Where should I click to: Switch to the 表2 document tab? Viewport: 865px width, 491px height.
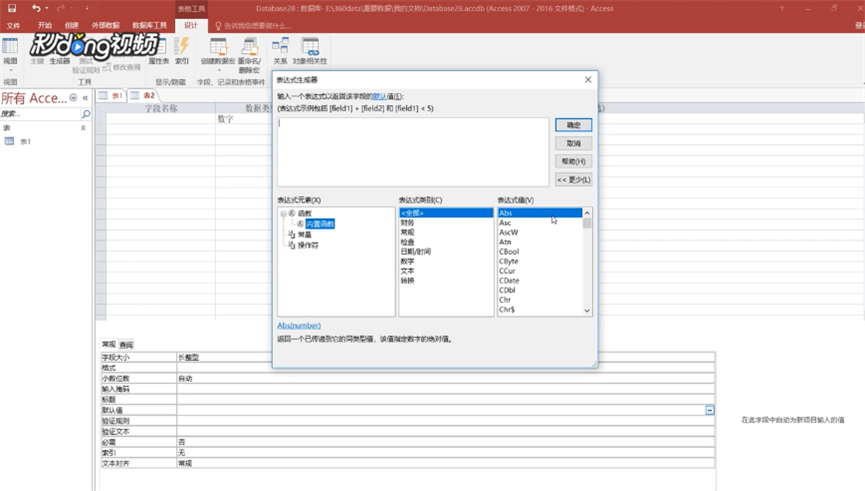point(143,95)
